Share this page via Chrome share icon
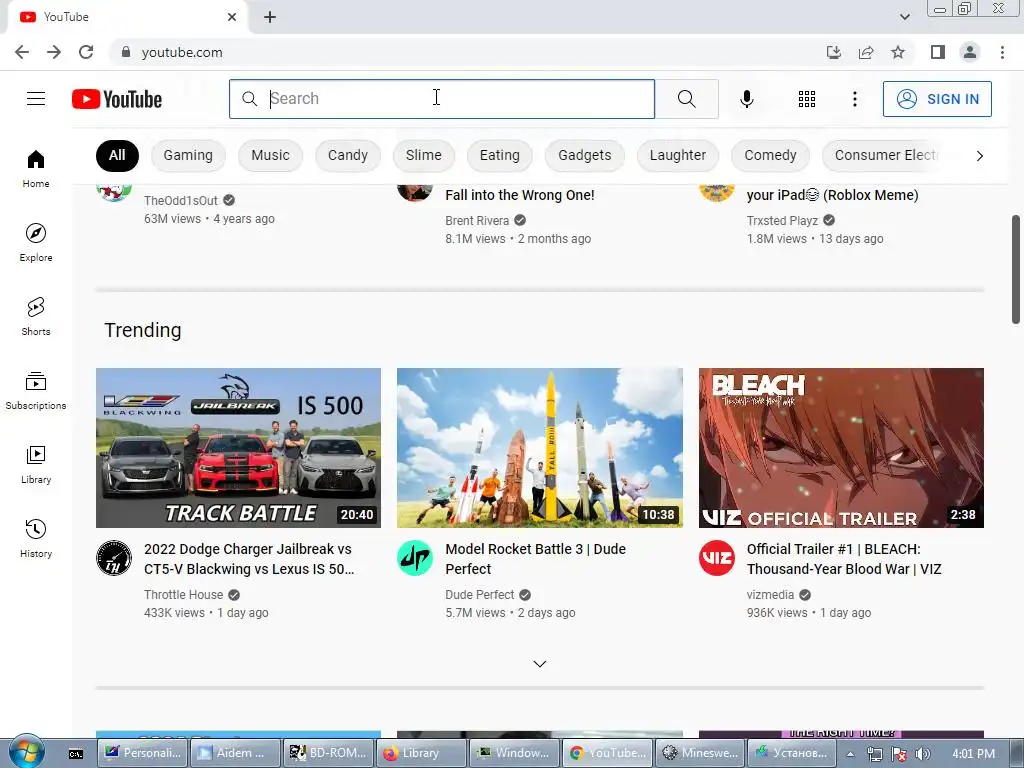Viewport: 1024px width, 768px height. 866,52
